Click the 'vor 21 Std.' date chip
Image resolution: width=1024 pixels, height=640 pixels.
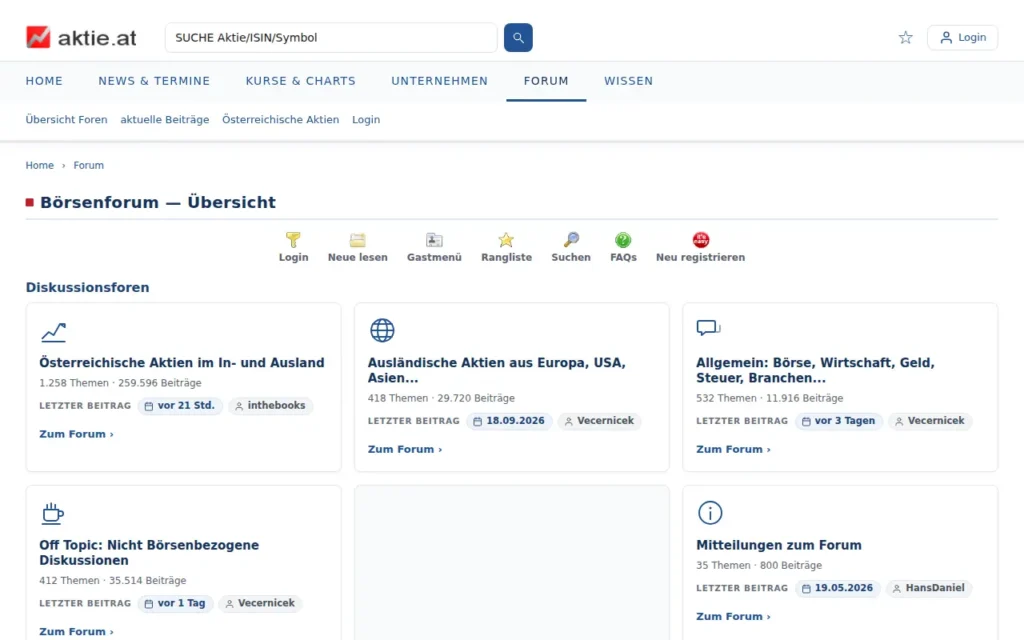(180, 406)
